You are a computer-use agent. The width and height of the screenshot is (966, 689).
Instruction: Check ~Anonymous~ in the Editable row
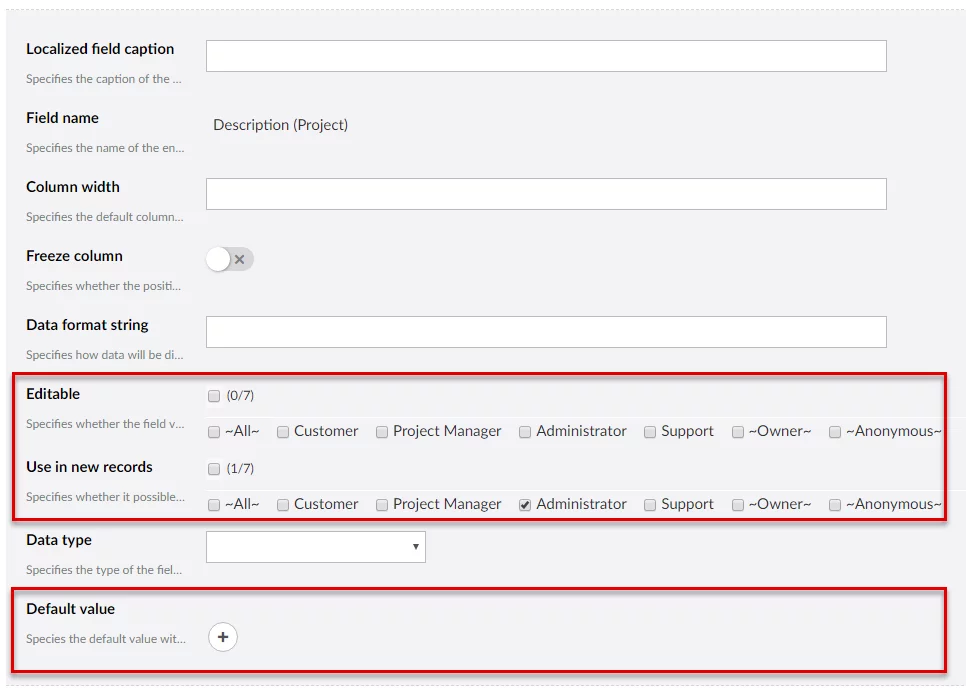tap(835, 432)
